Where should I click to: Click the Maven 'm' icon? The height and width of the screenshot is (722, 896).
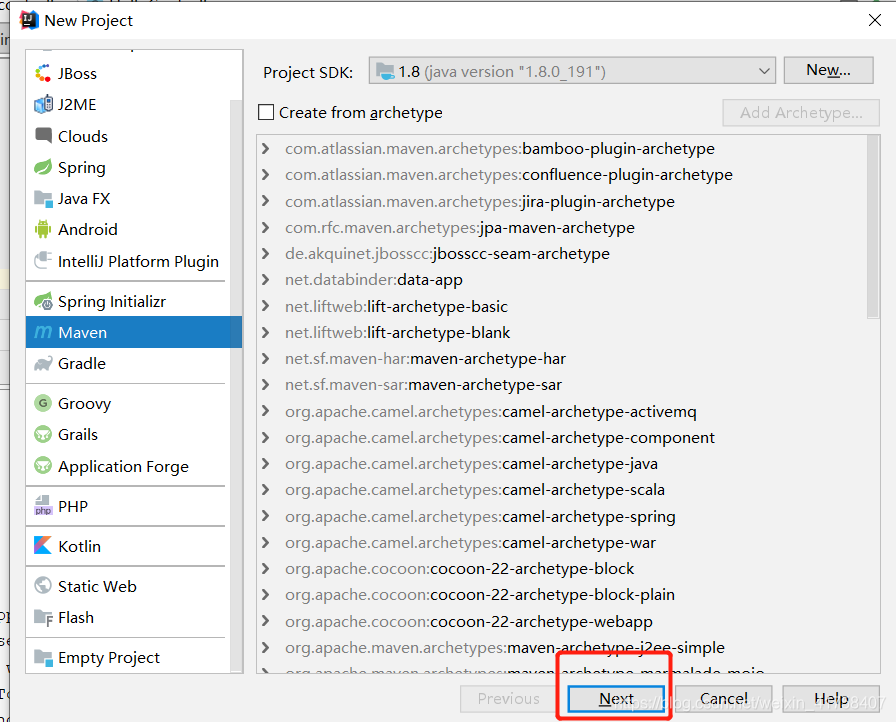[x=43, y=332]
